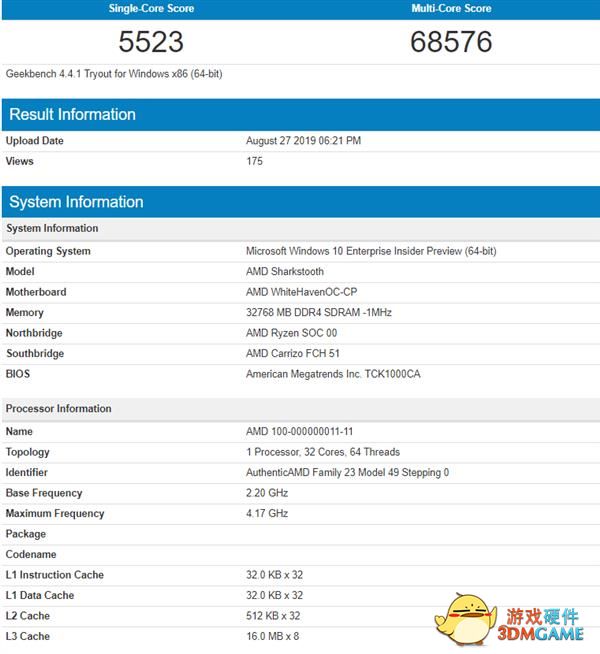
Task: Click the L1 Instruction Cache label
Action: click(x=55, y=575)
